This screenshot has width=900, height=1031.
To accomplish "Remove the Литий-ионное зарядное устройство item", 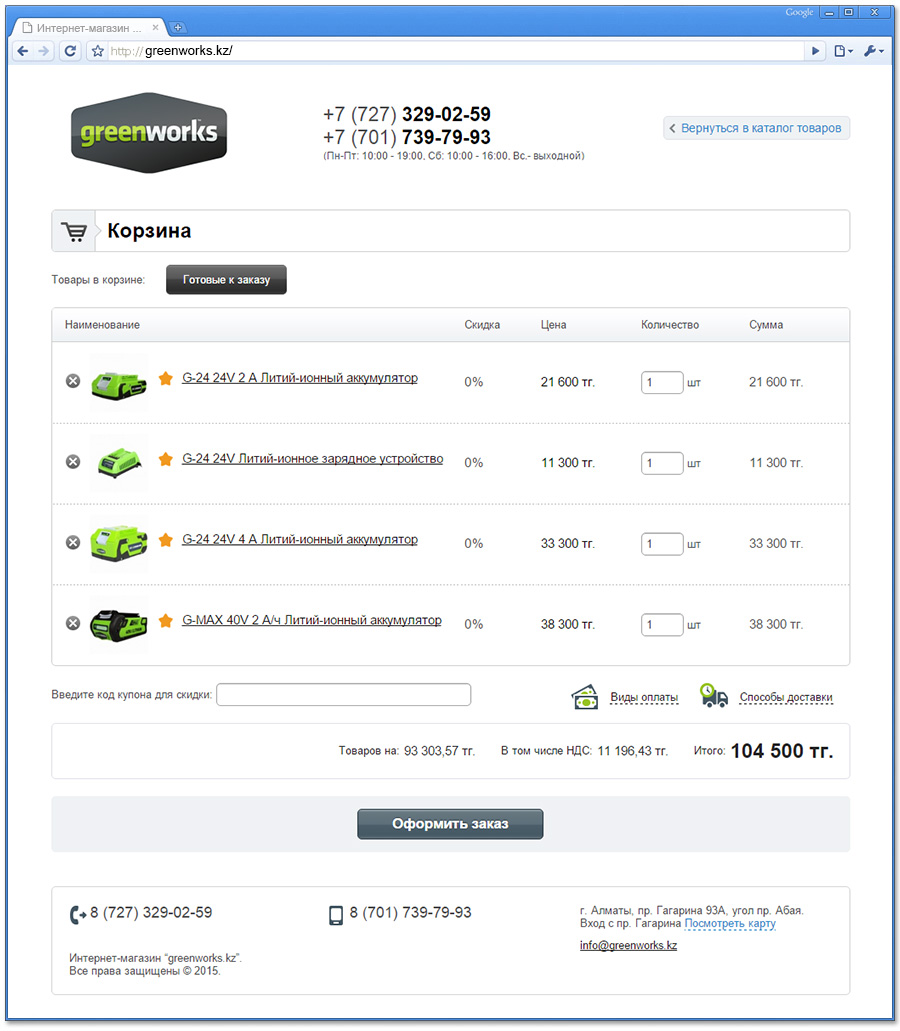I will (73, 462).
